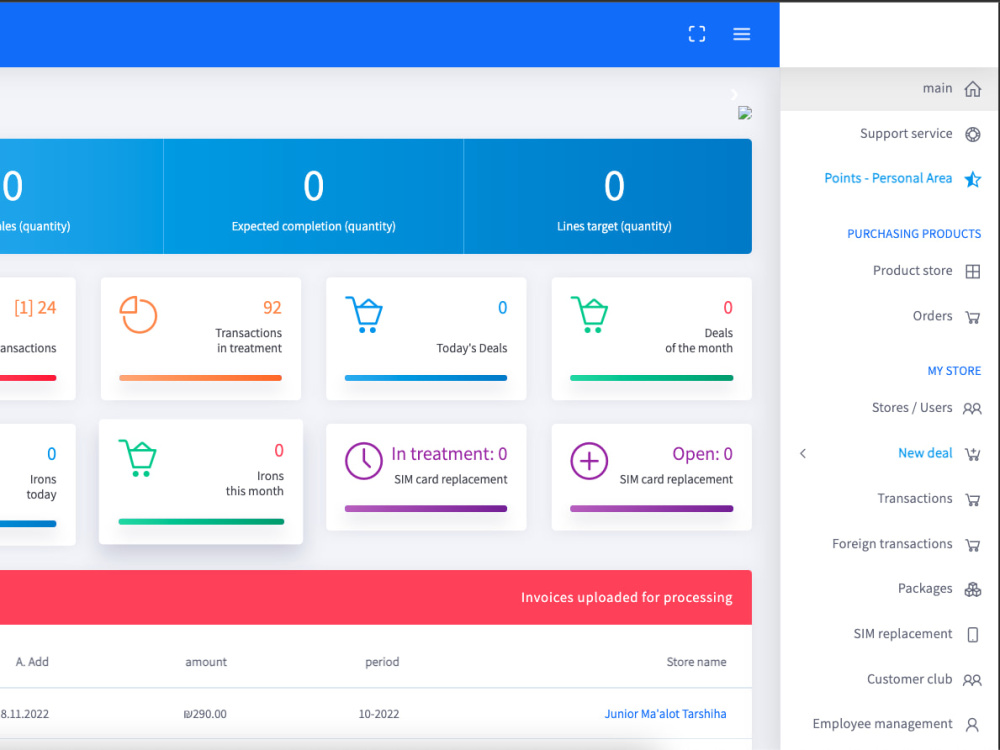Click the Packages boxes icon
Image resolution: width=1000 pixels, height=750 pixels.
click(x=972, y=589)
